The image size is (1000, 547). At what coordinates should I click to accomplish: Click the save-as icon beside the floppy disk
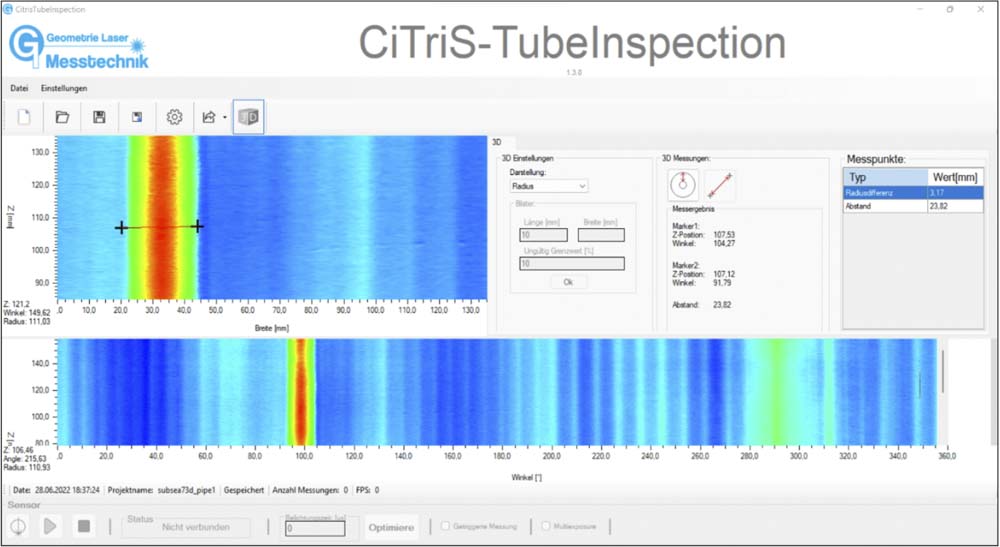point(136,117)
